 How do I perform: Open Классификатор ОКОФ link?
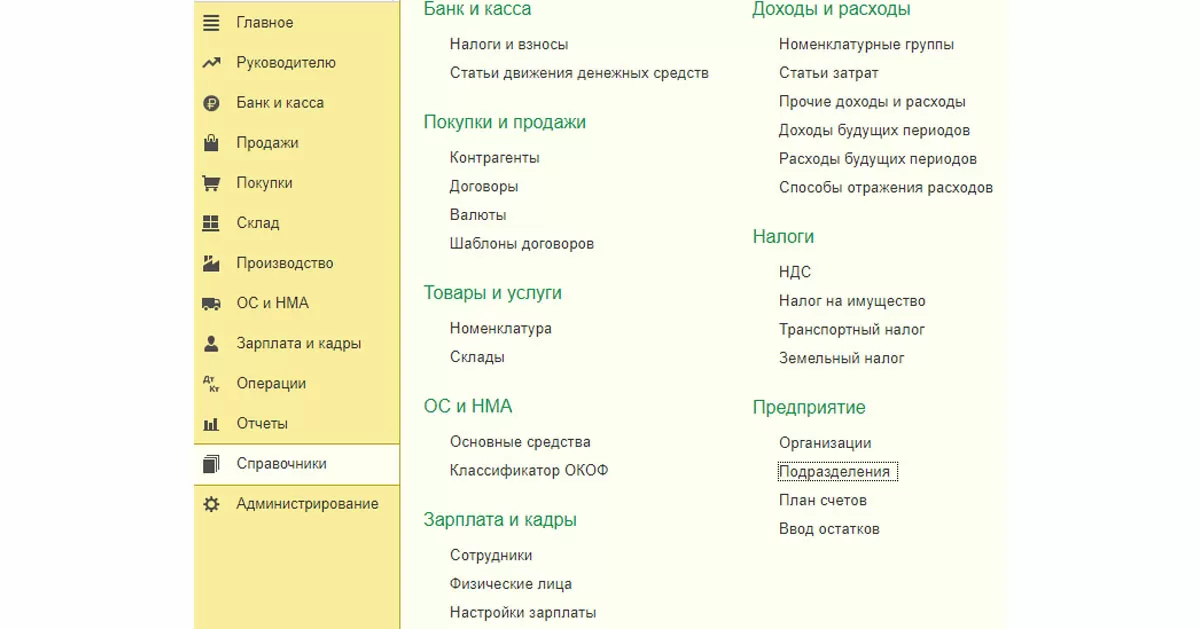tap(529, 471)
